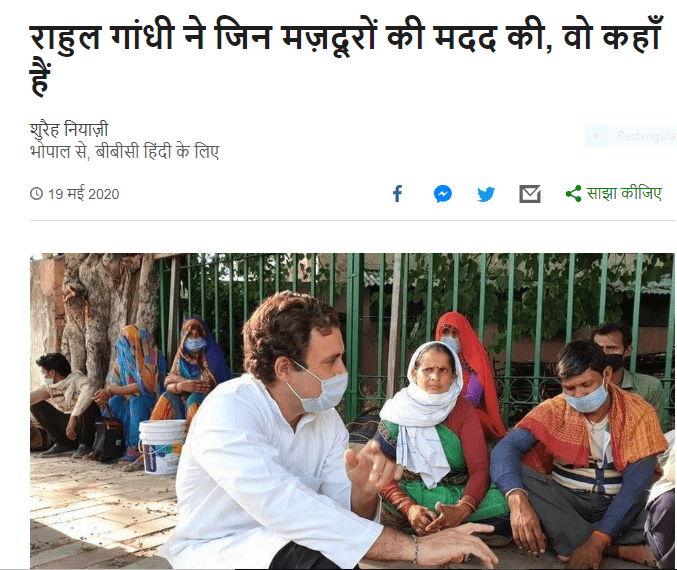The width and height of the screenshot is (677, 570).
Task: Click author name शुरैह नियाज़ी
Action: [69, 129]
